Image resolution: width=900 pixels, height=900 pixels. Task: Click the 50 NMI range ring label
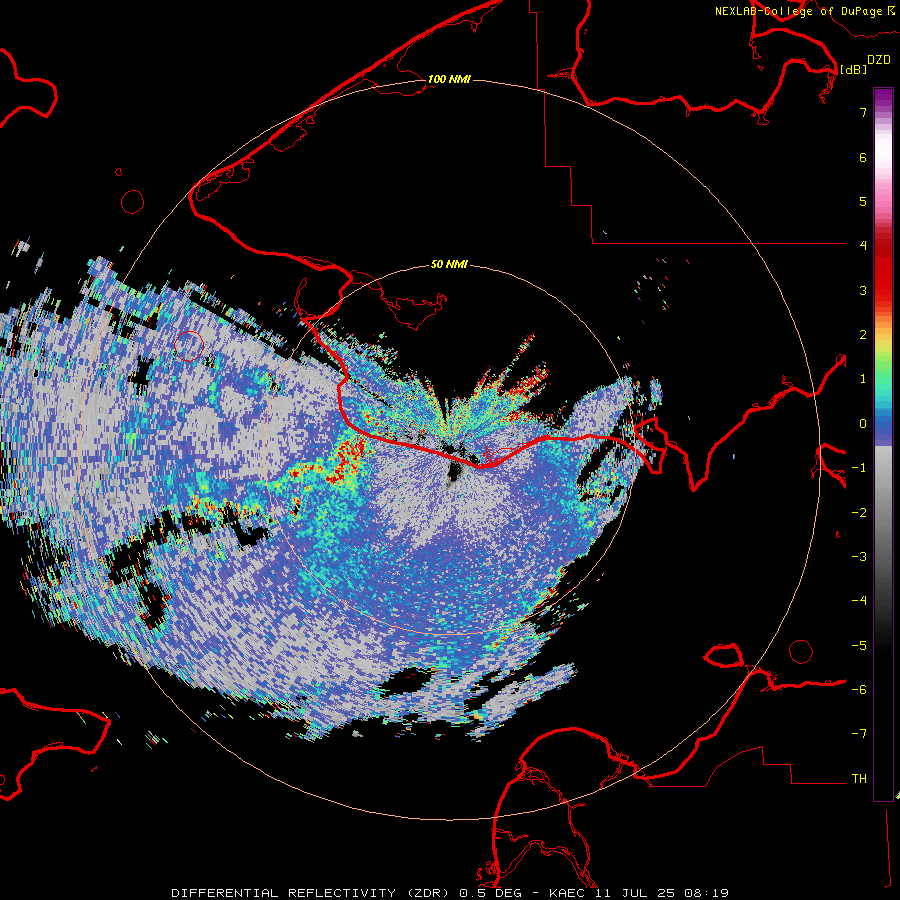point(449,264)
